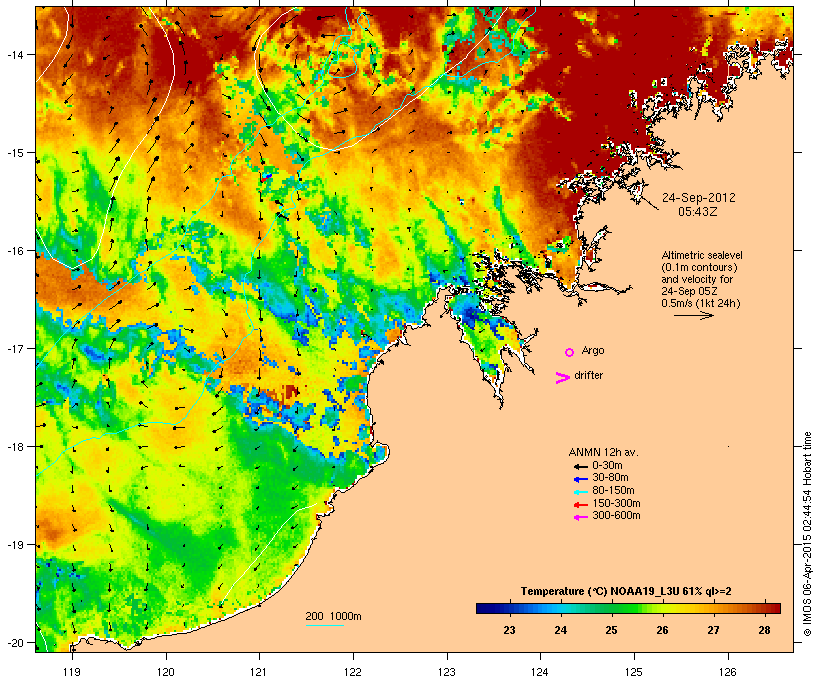Click the blue 30-80m arrow legend
This screenshot has height=680, width=820.
click(x=581, y=479)
